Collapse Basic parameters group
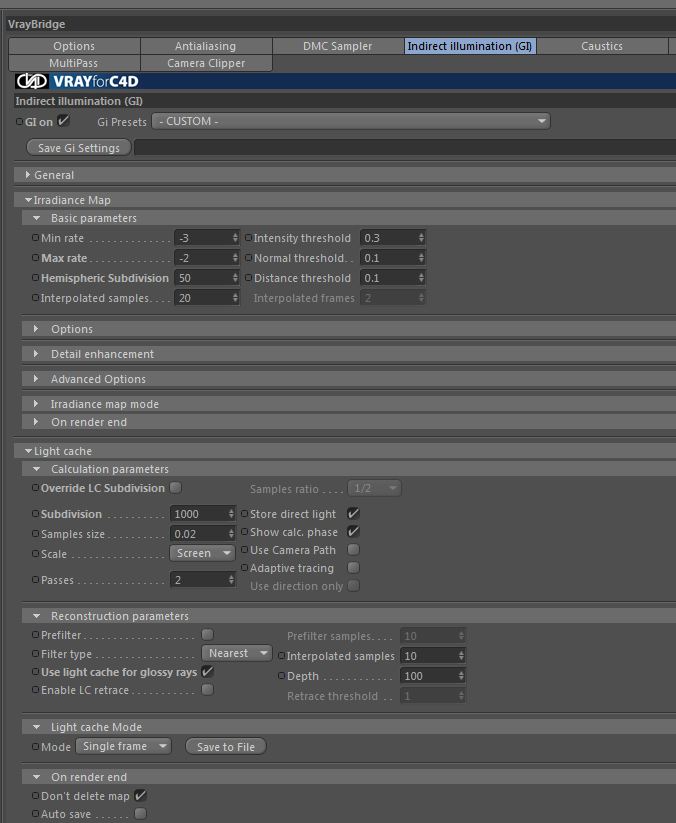 pos(36,218)
